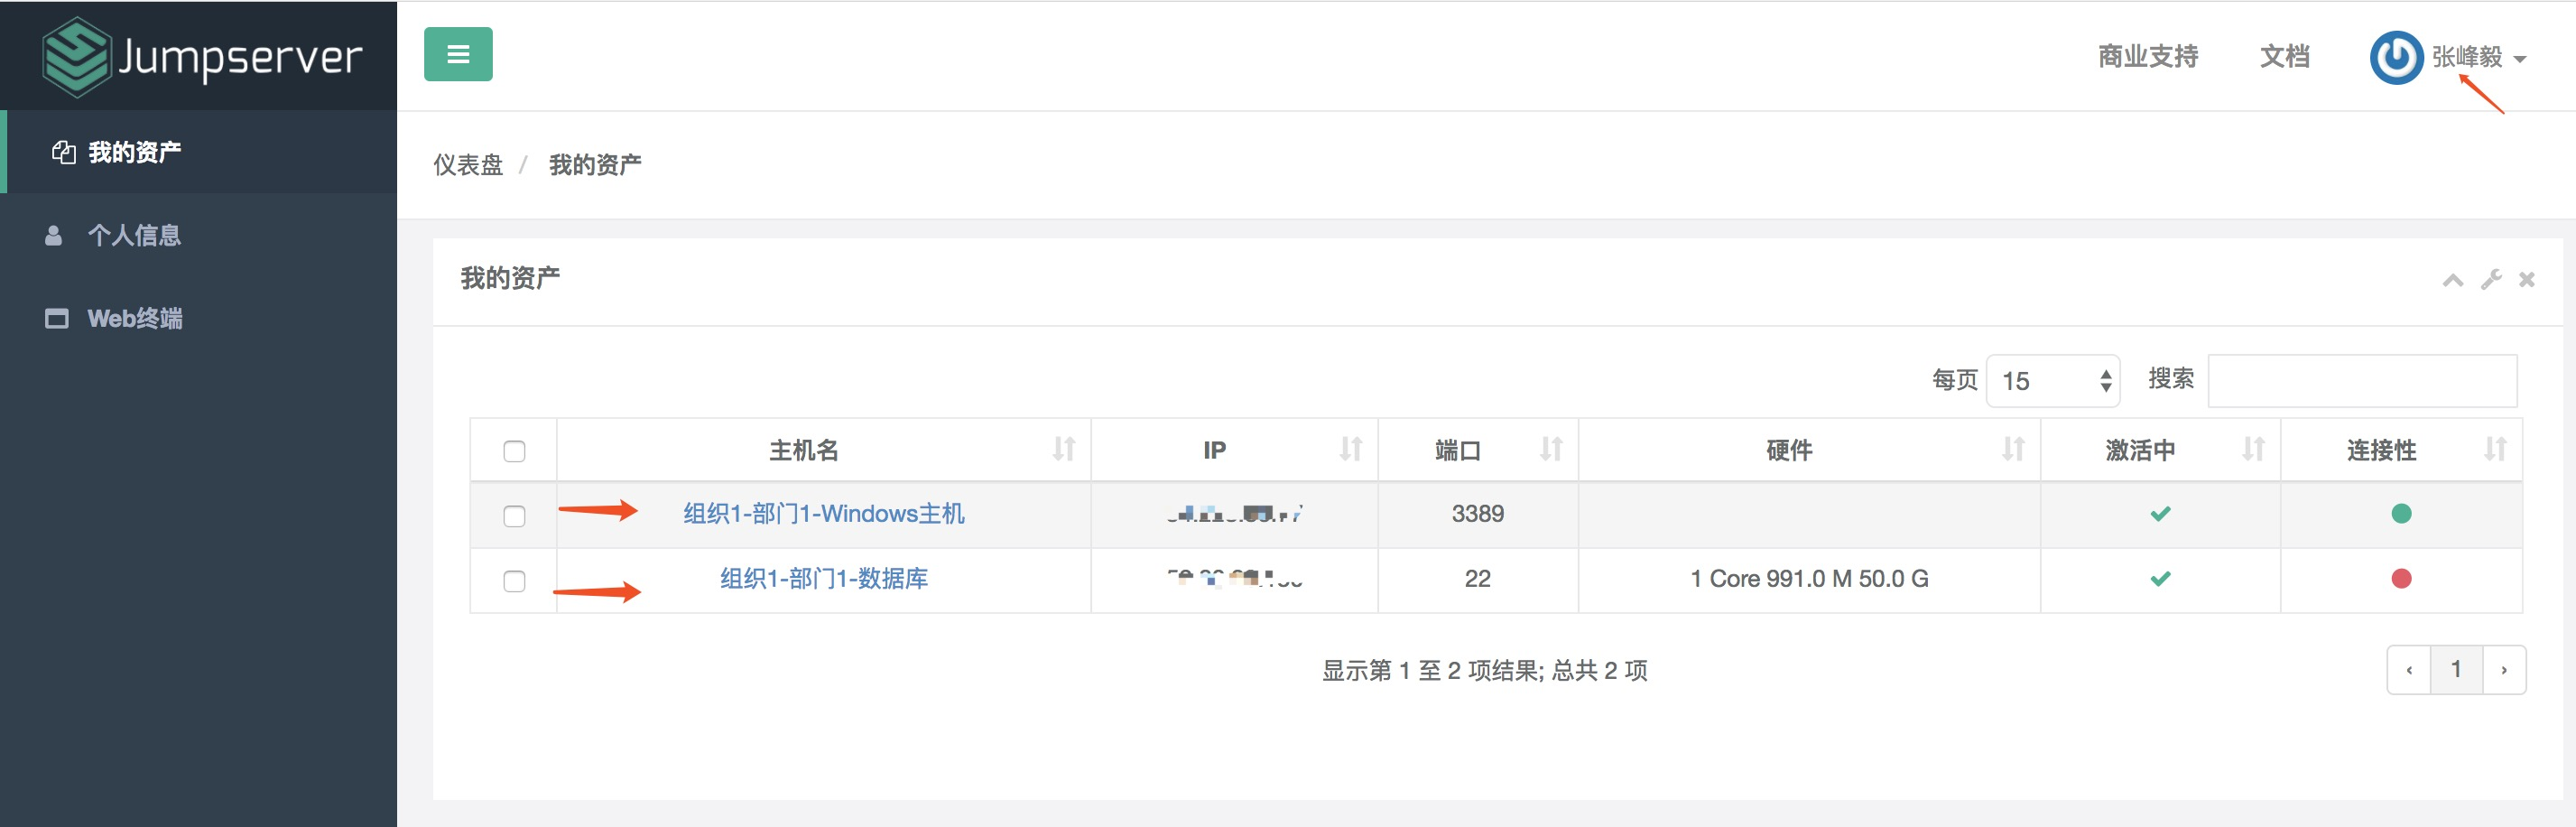Click the green connectivity indicator for Windows主机

click(2403, 513)
